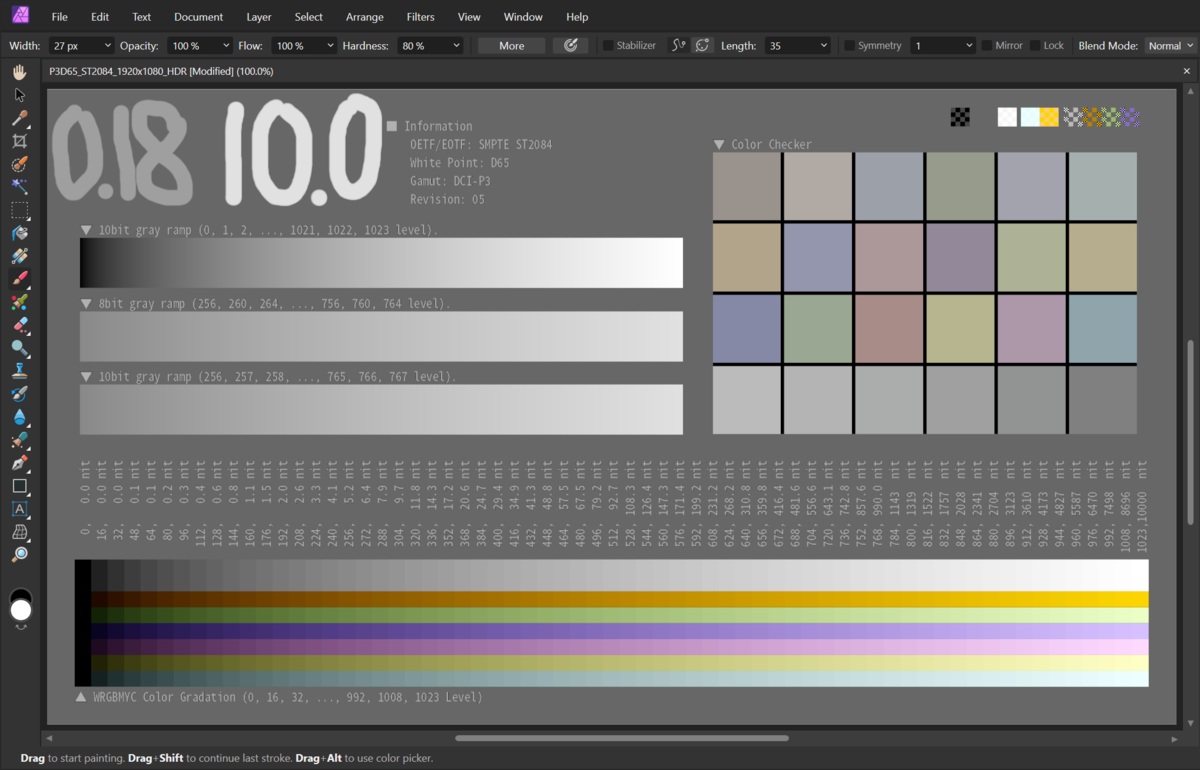Screen dimensions: 1200x770
Task: Close the P3D65_ST2084 document tab
Action: [x=1187, y=71]
